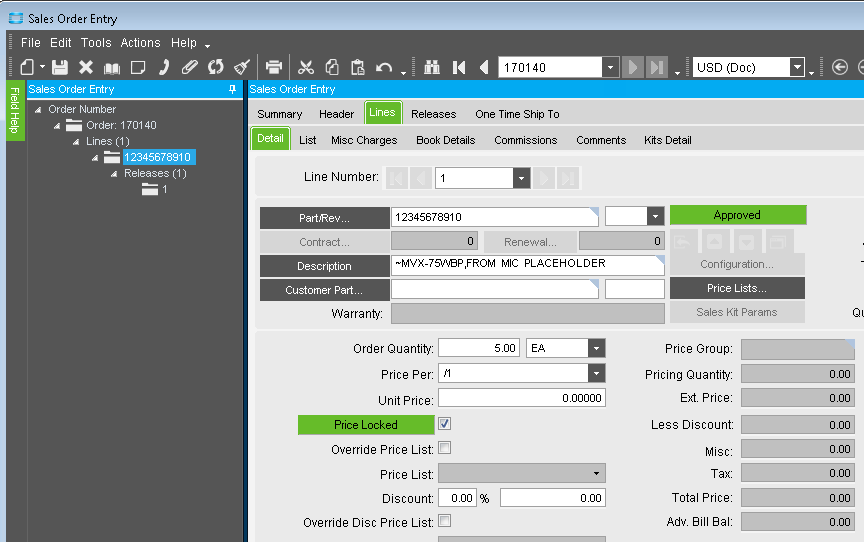
Task: Click the paperclip attachment icon
Action: (x=190, y=67)
